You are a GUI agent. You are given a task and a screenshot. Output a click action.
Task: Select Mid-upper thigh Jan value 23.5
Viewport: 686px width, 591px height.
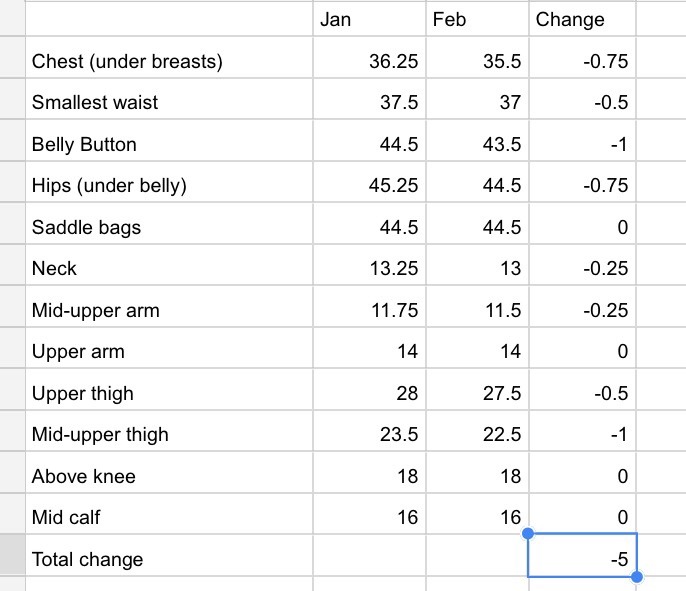point(368,435)
